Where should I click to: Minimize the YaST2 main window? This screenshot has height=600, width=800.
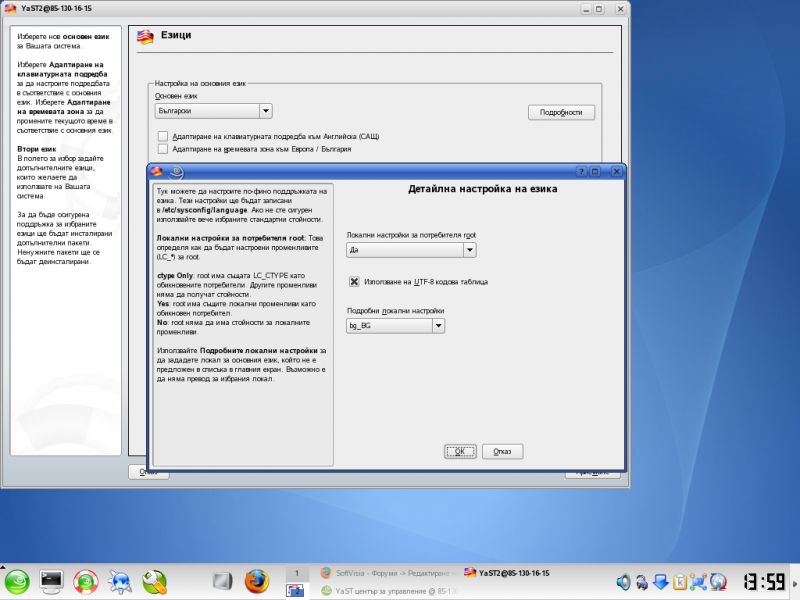click(x=586, y=9)
